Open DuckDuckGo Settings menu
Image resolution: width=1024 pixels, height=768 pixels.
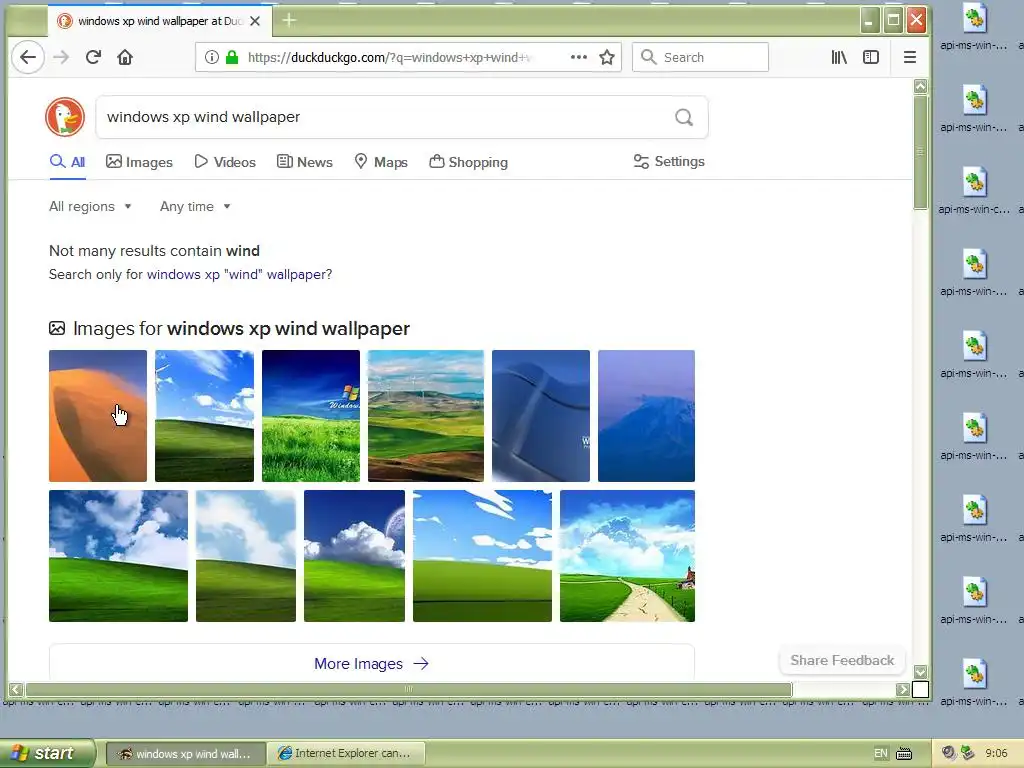tap(669, 161)
